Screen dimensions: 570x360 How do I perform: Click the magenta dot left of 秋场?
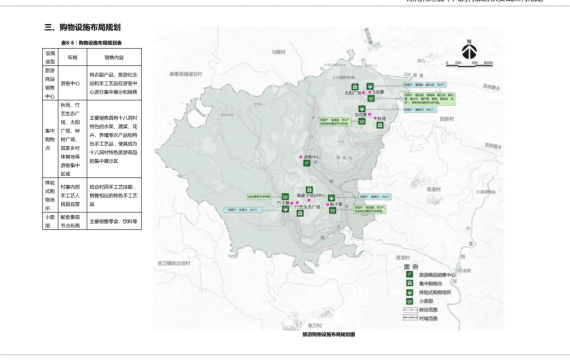point(375,118)
